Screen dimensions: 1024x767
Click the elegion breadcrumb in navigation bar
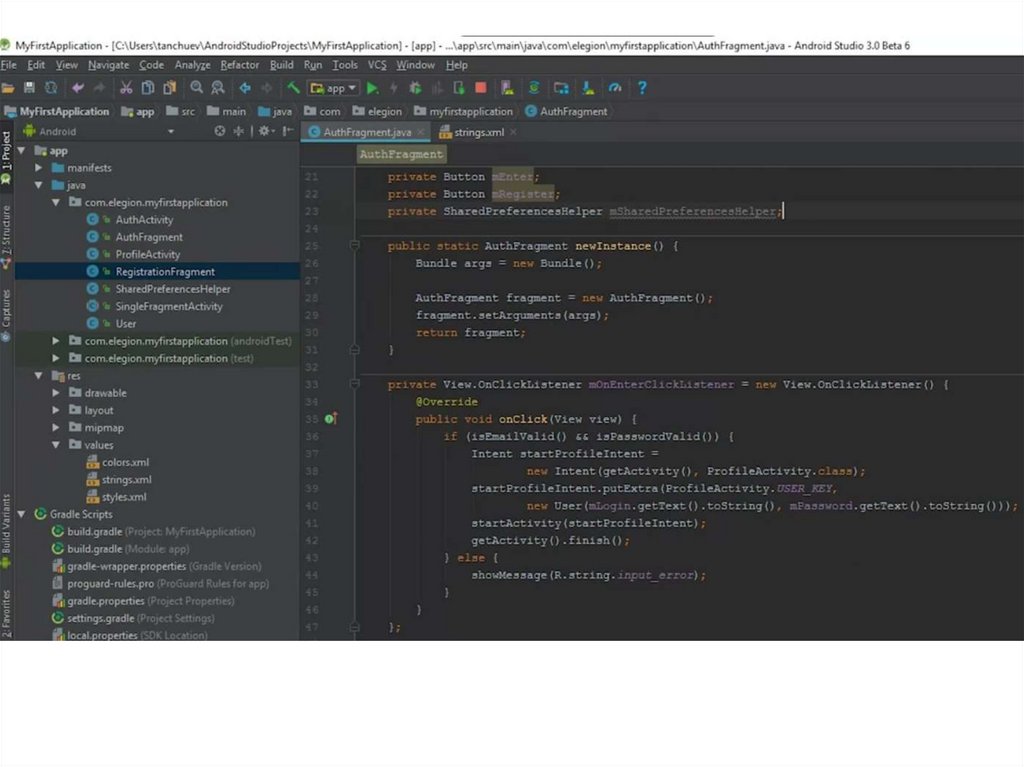pyautogui.click(x=384, y=112)
